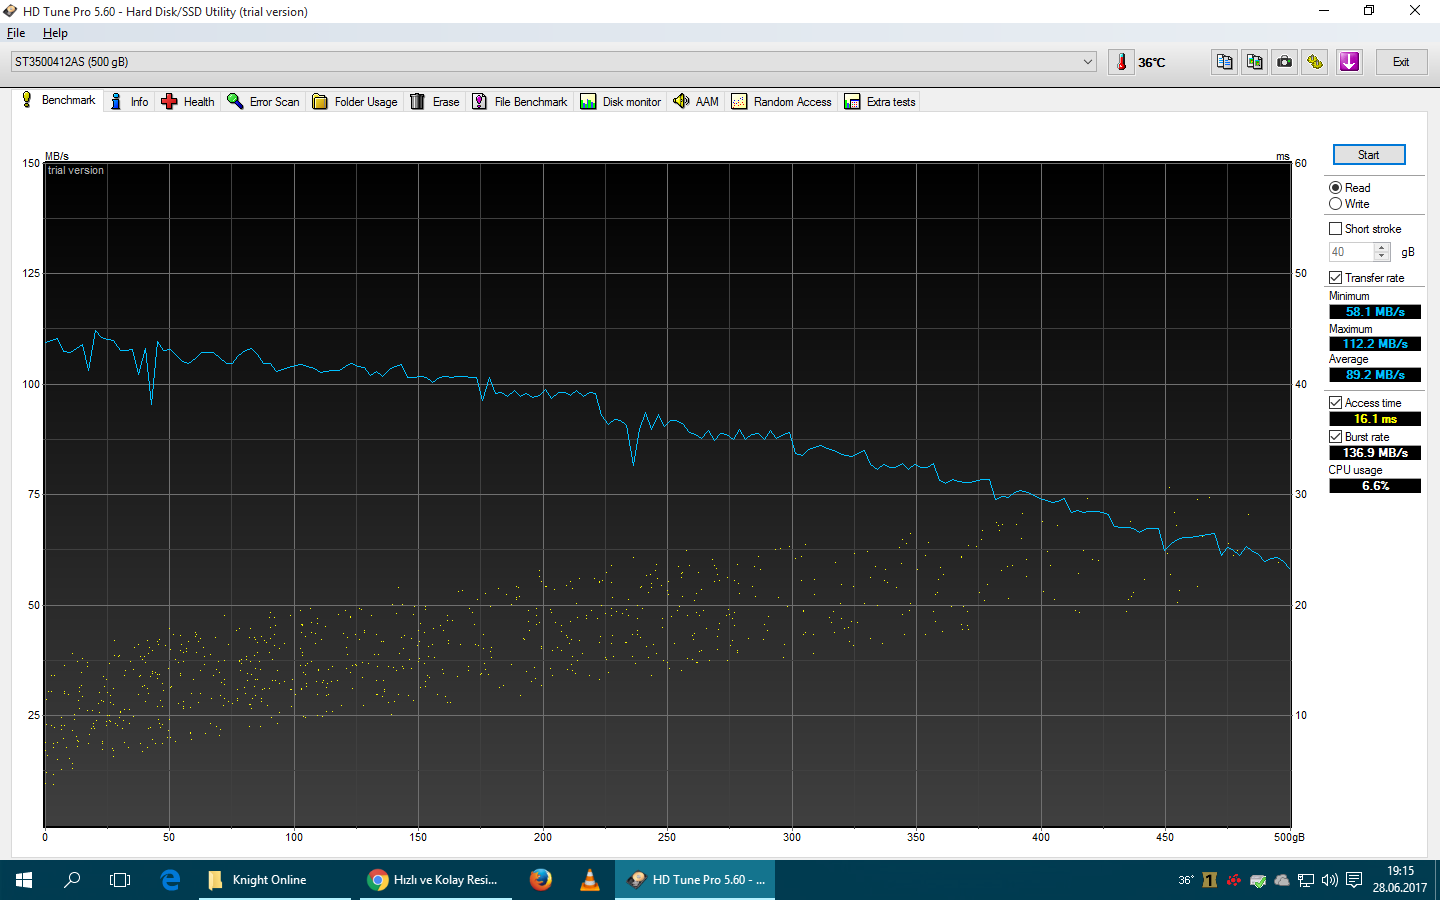This screenshot has width=1440, height=900.
Task: Click the 36° temperature tray indicator
Action: point(1186,880)
